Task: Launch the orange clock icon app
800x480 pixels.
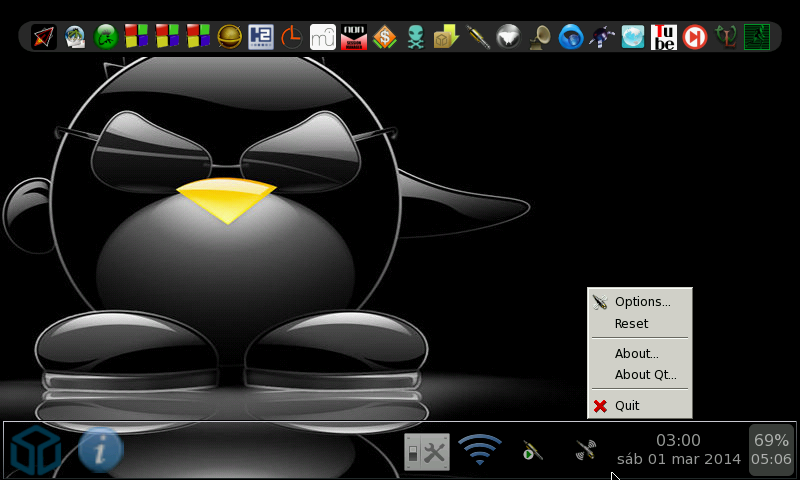Action: click(x=291, y=37)
